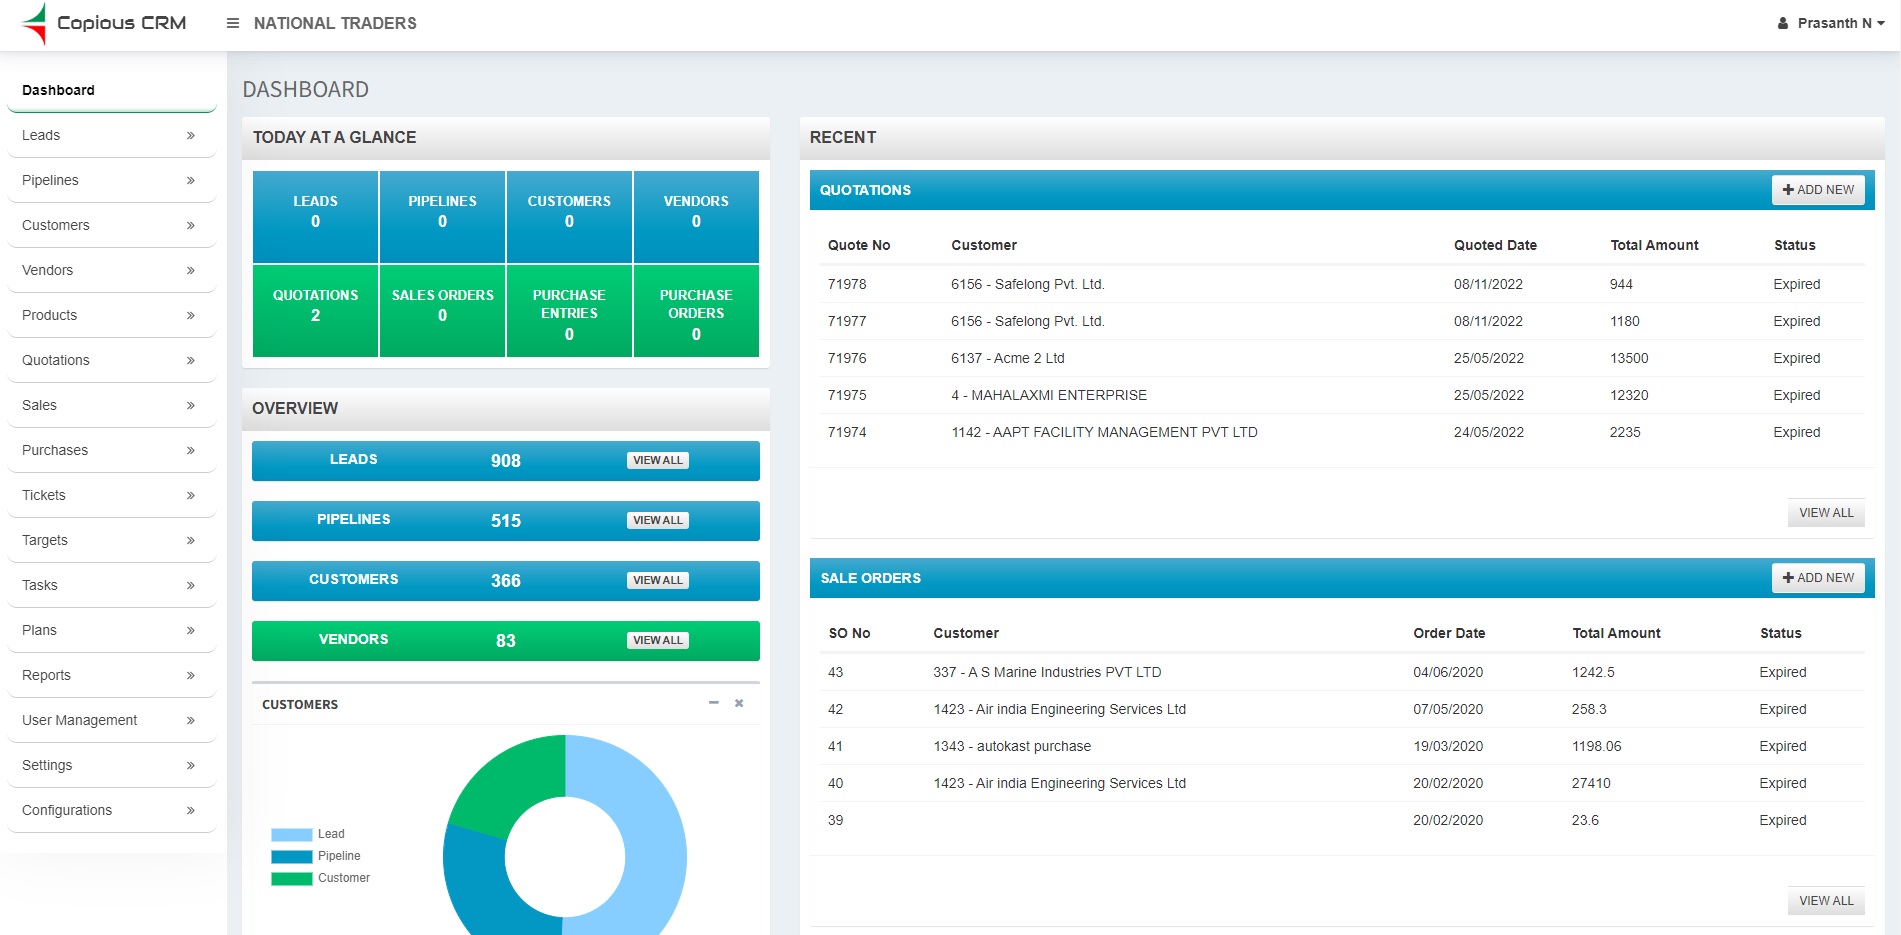Click the PURCHASE ORDERS tile
Viewport: 1901px width, 935px height.
click(x=696, y=310)
